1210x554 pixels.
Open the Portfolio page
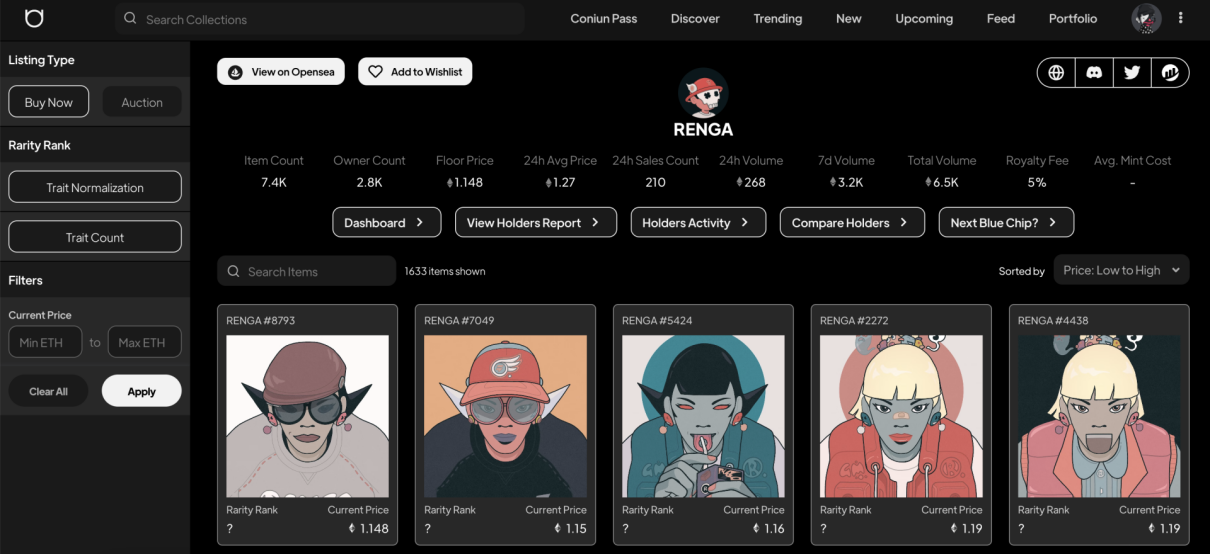tap(1073, 18)
